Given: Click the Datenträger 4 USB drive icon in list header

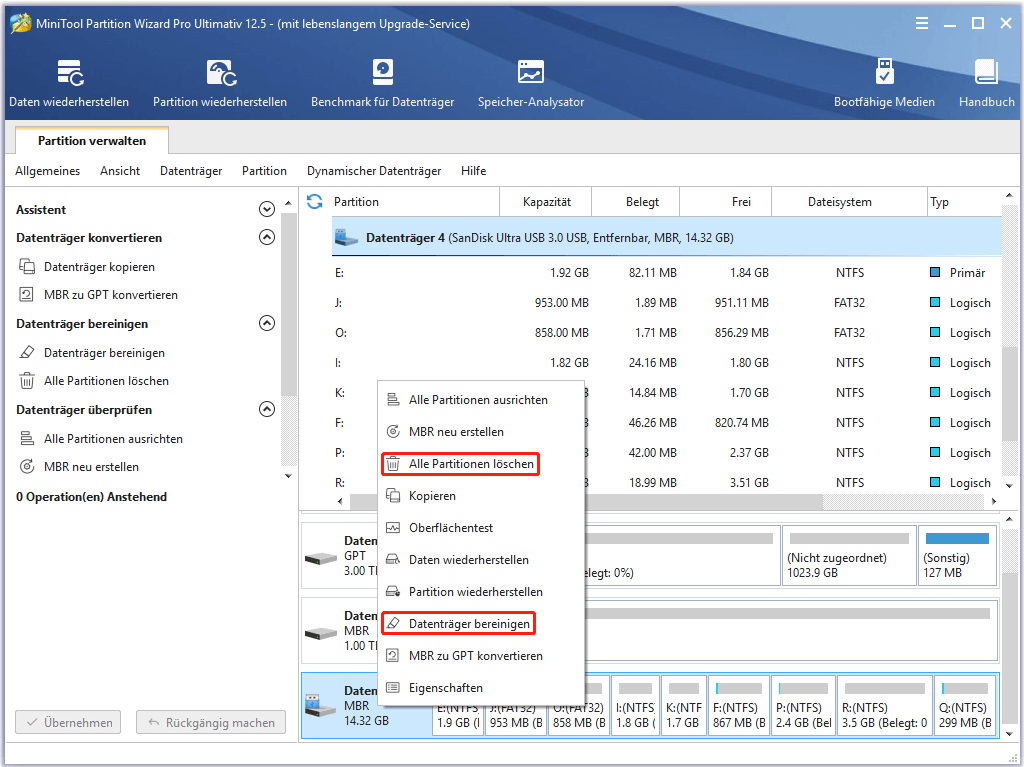Looking at the screenshot, I should (346, 238).
